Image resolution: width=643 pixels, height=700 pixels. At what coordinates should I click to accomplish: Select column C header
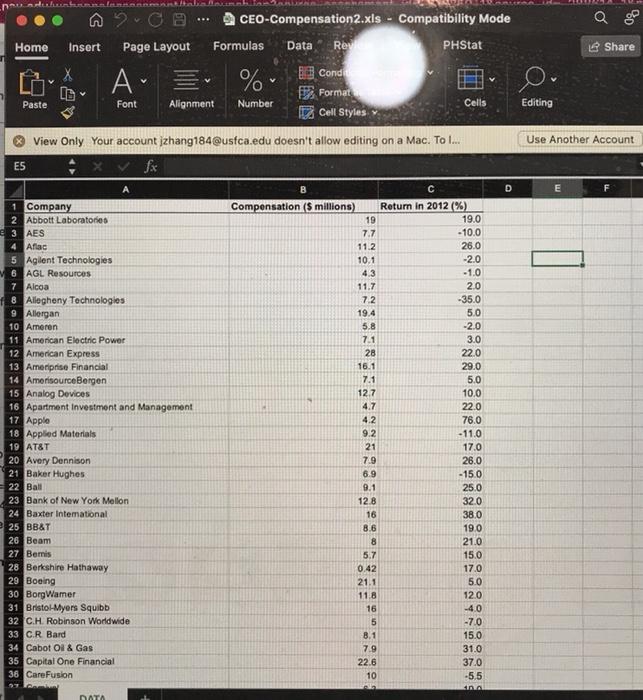click(x=430, y=189)
